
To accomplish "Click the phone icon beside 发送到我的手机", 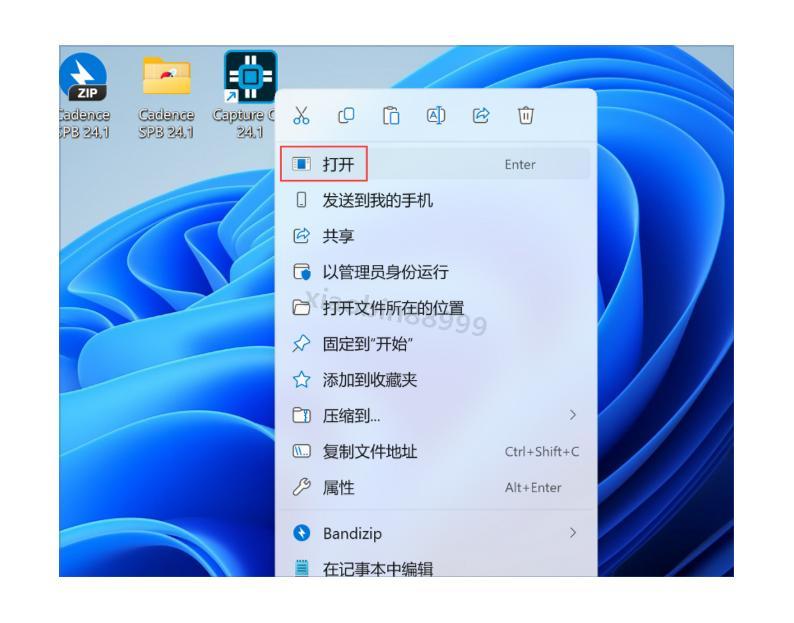I will click(x=301, y=200).
